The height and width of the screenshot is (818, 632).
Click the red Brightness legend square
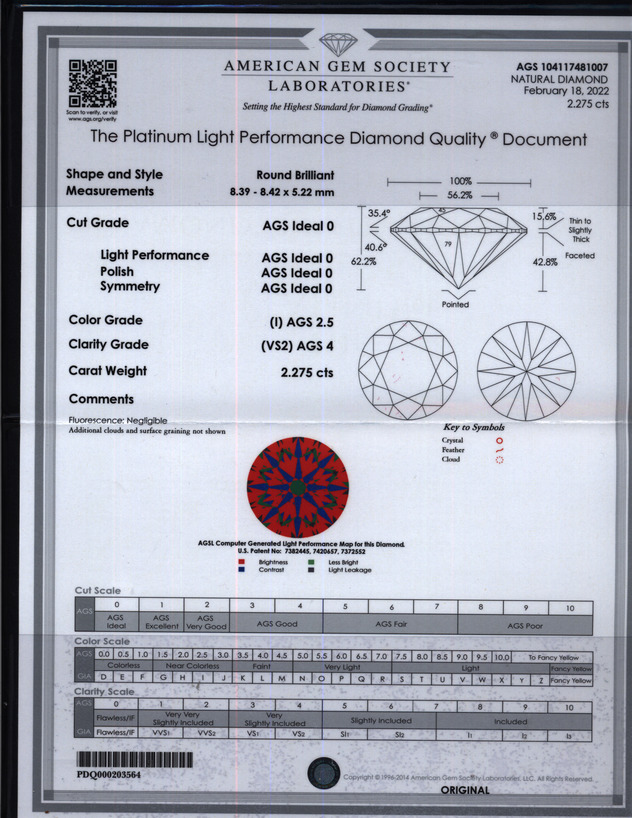click(243, 562)
